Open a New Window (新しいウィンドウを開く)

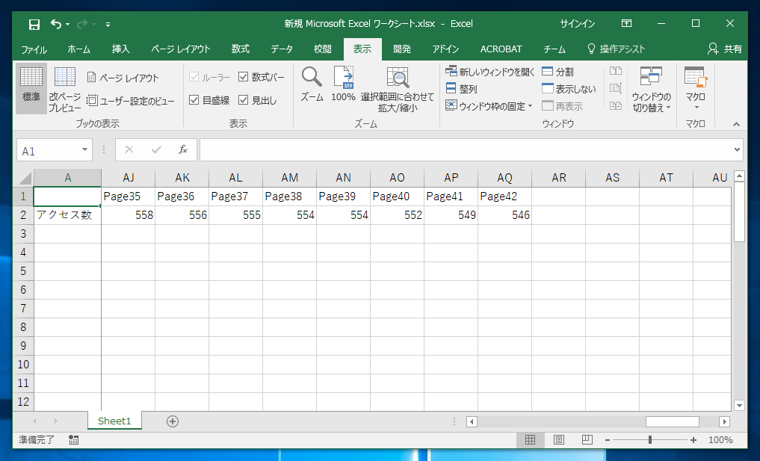pos(490,72)
